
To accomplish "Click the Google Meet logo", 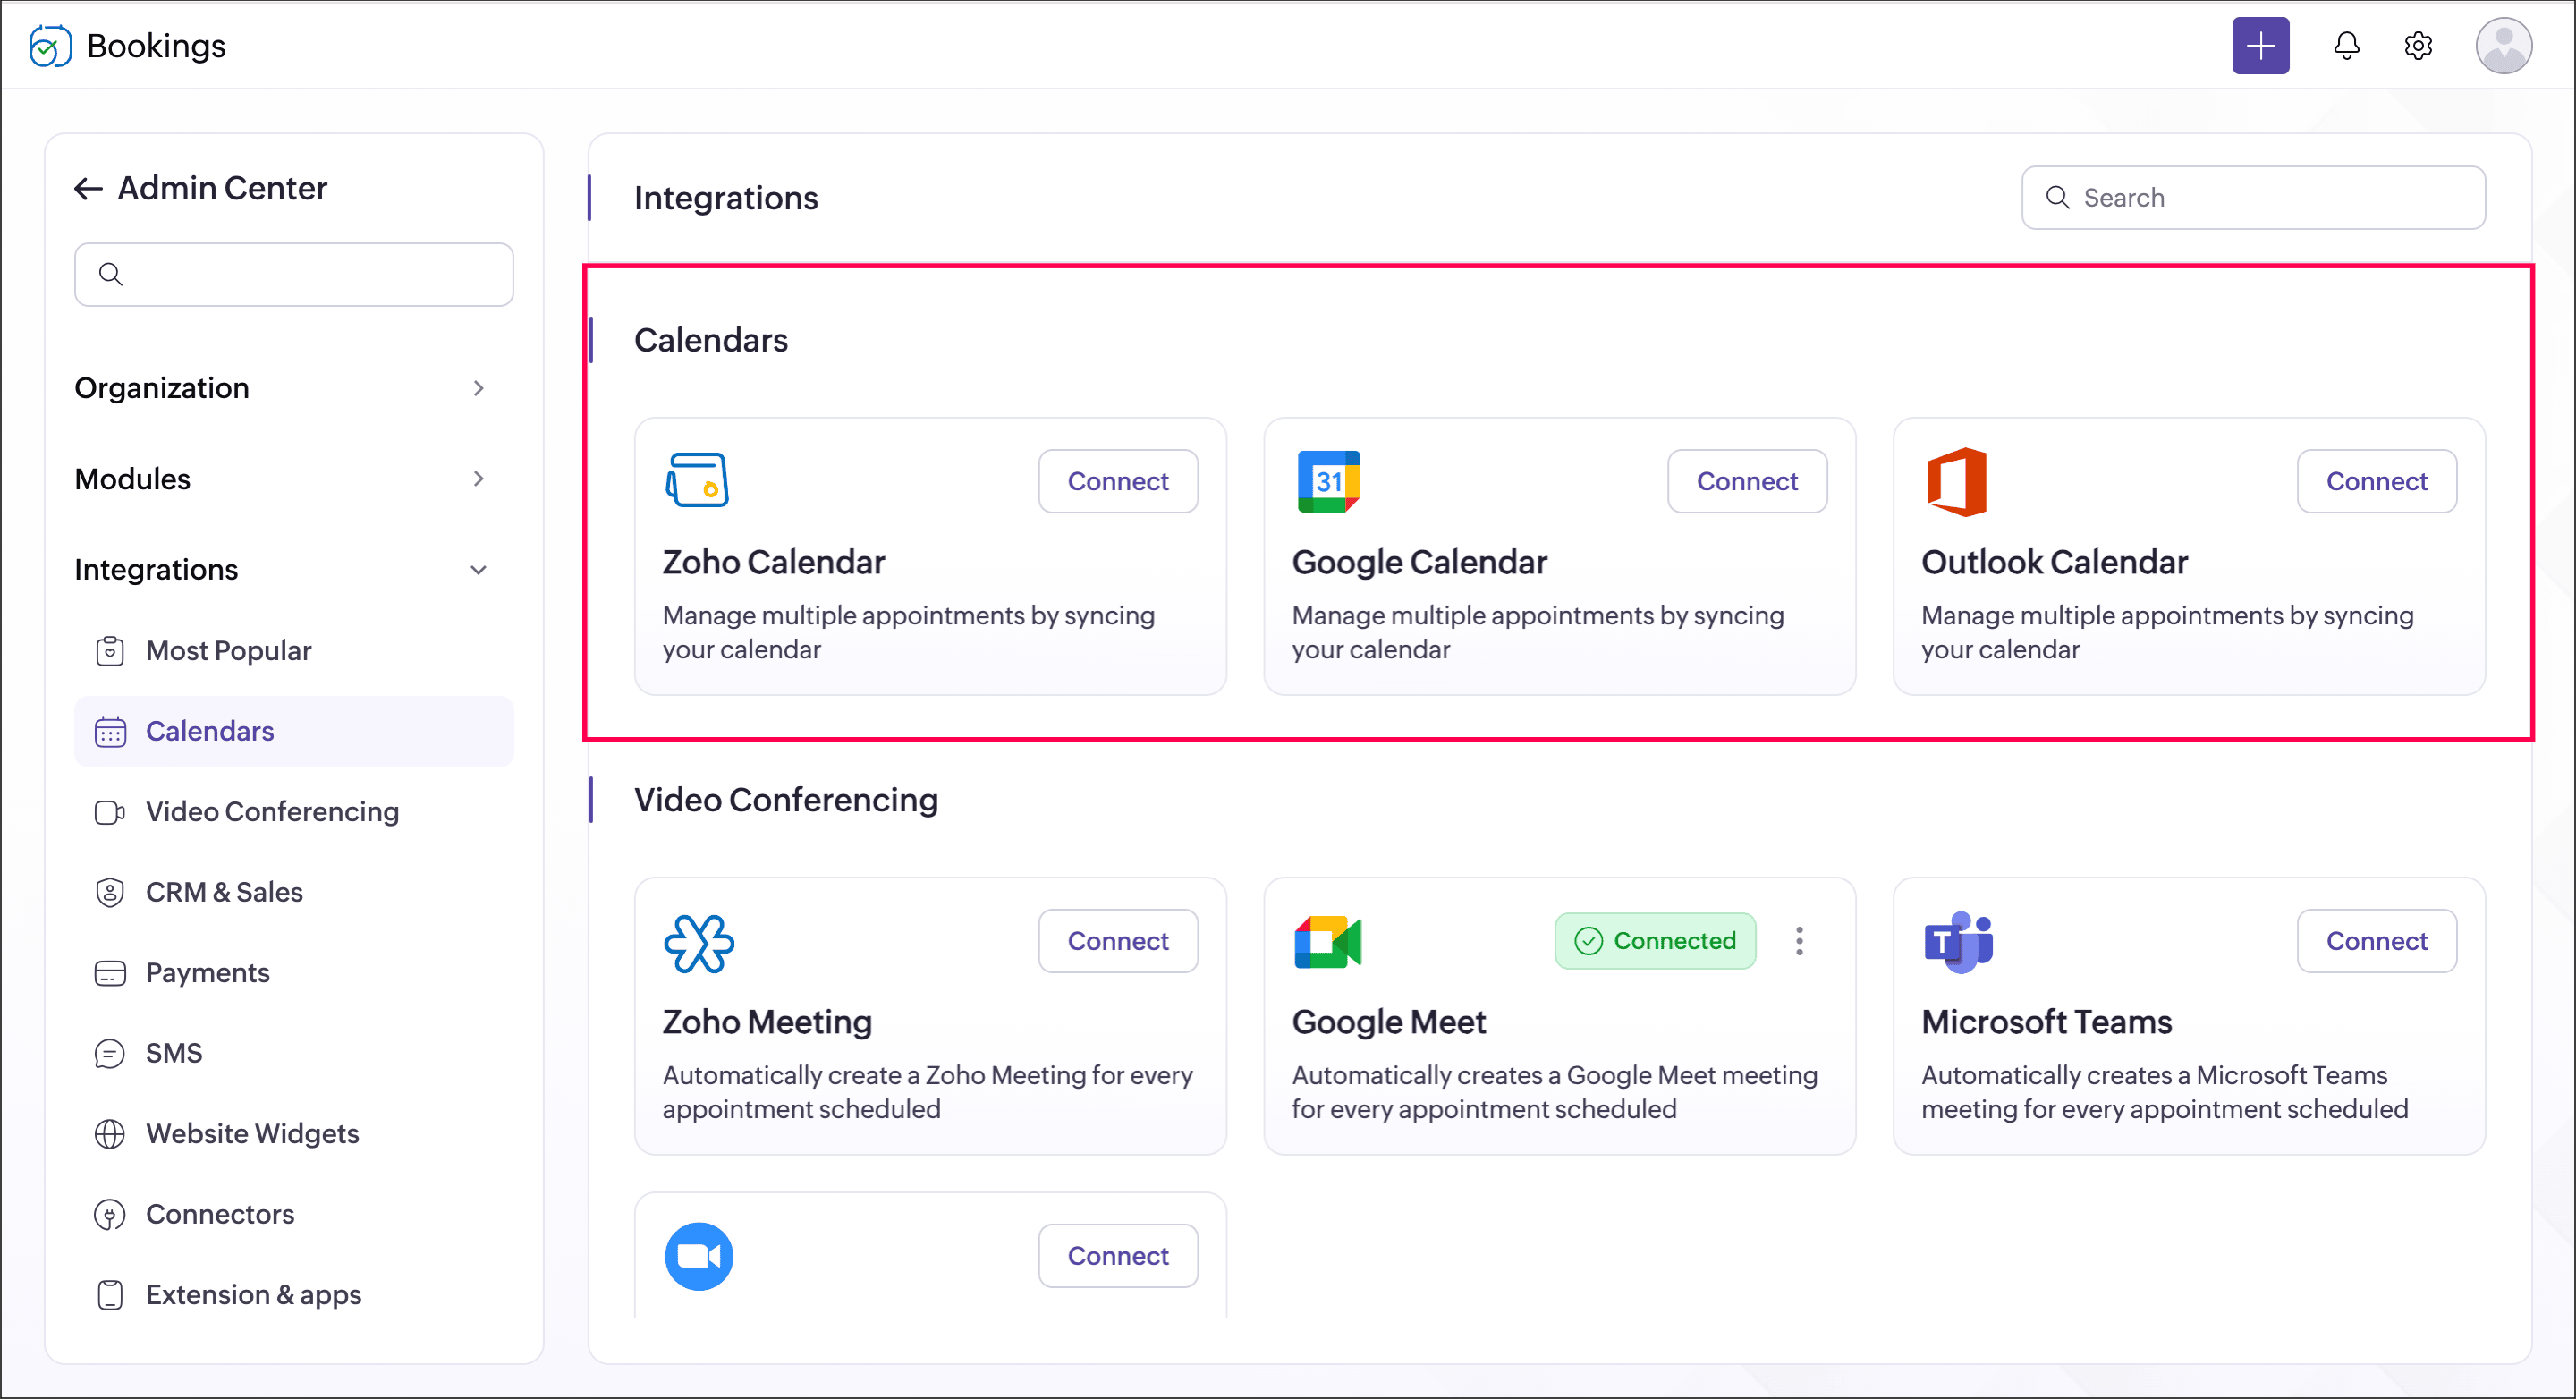I will [1328, 942].
